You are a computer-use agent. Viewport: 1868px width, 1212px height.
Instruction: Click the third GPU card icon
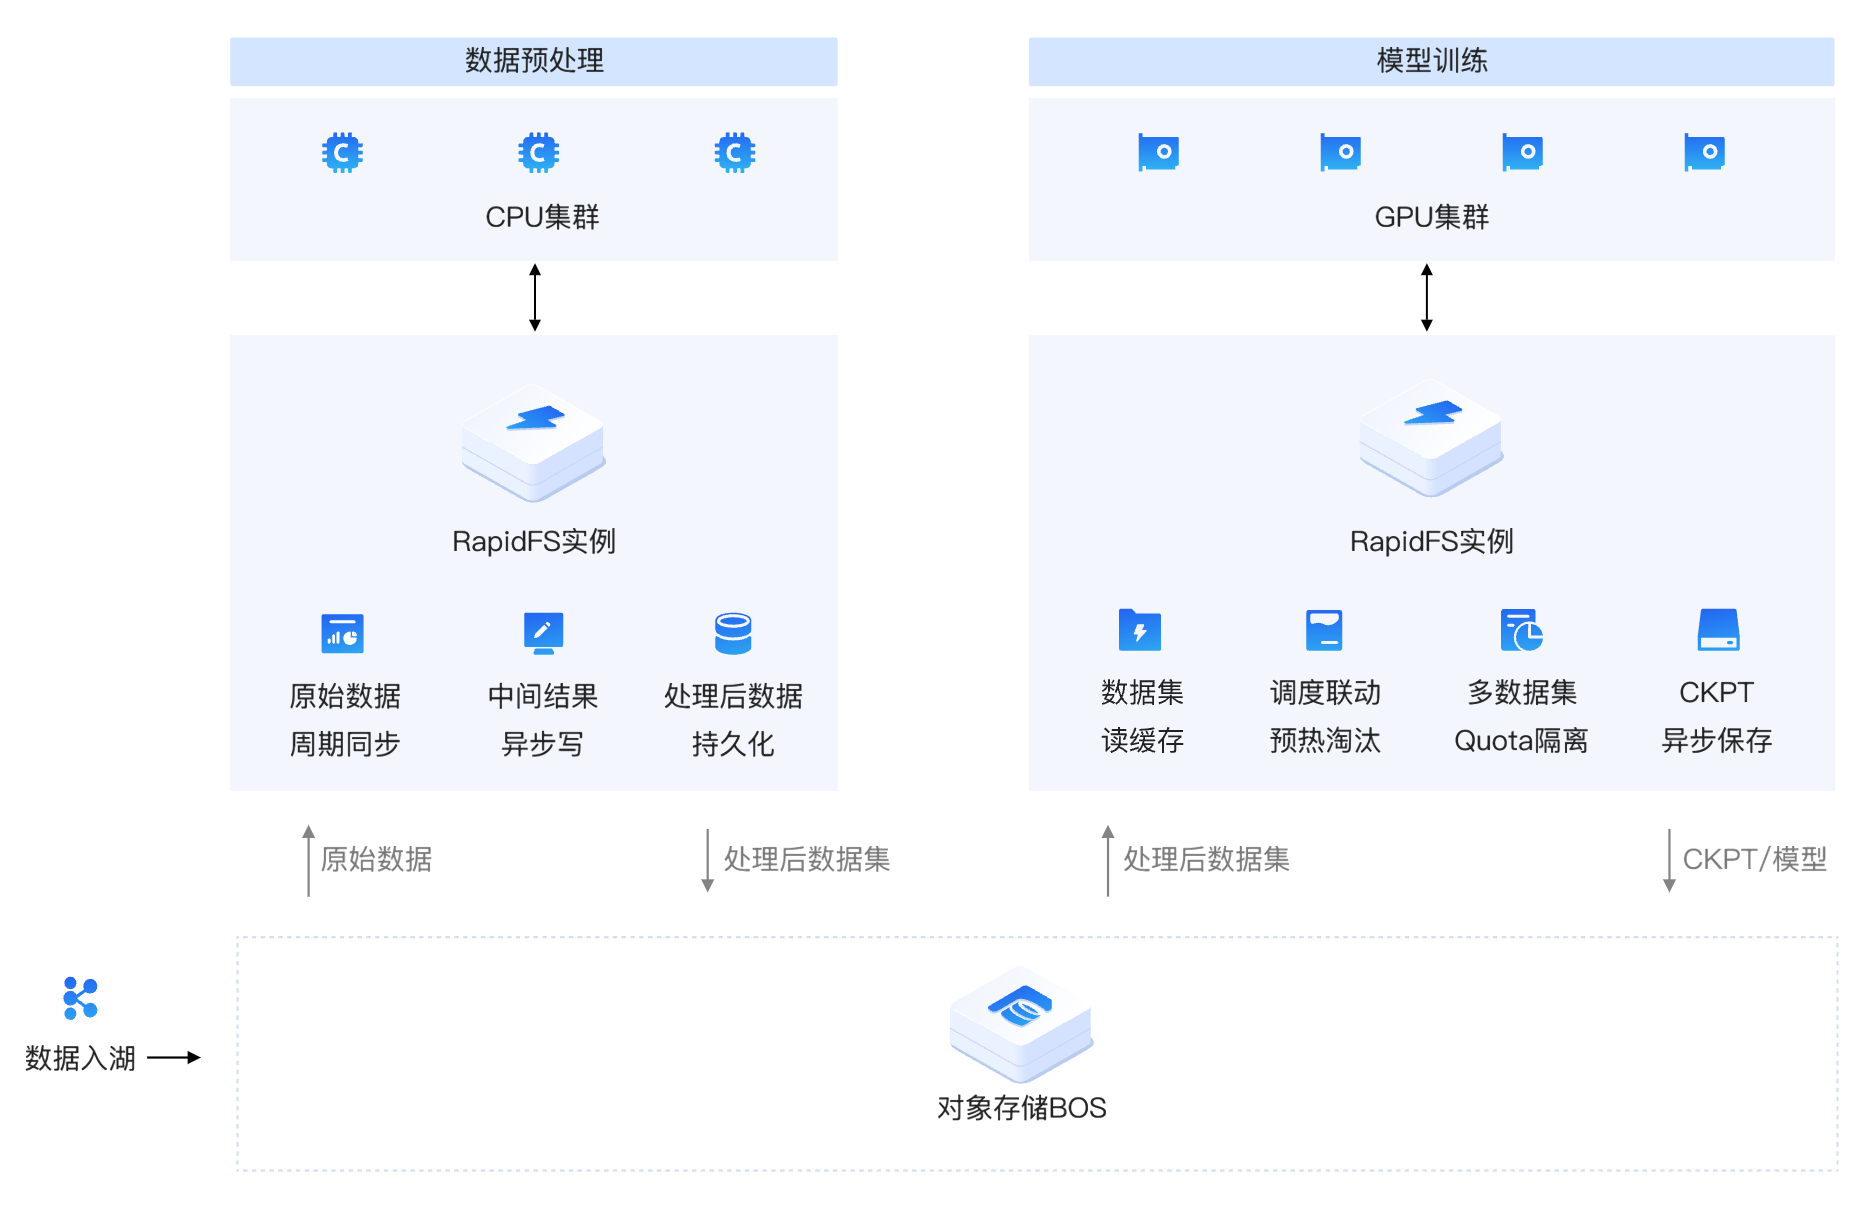(x=1522, y=152)
